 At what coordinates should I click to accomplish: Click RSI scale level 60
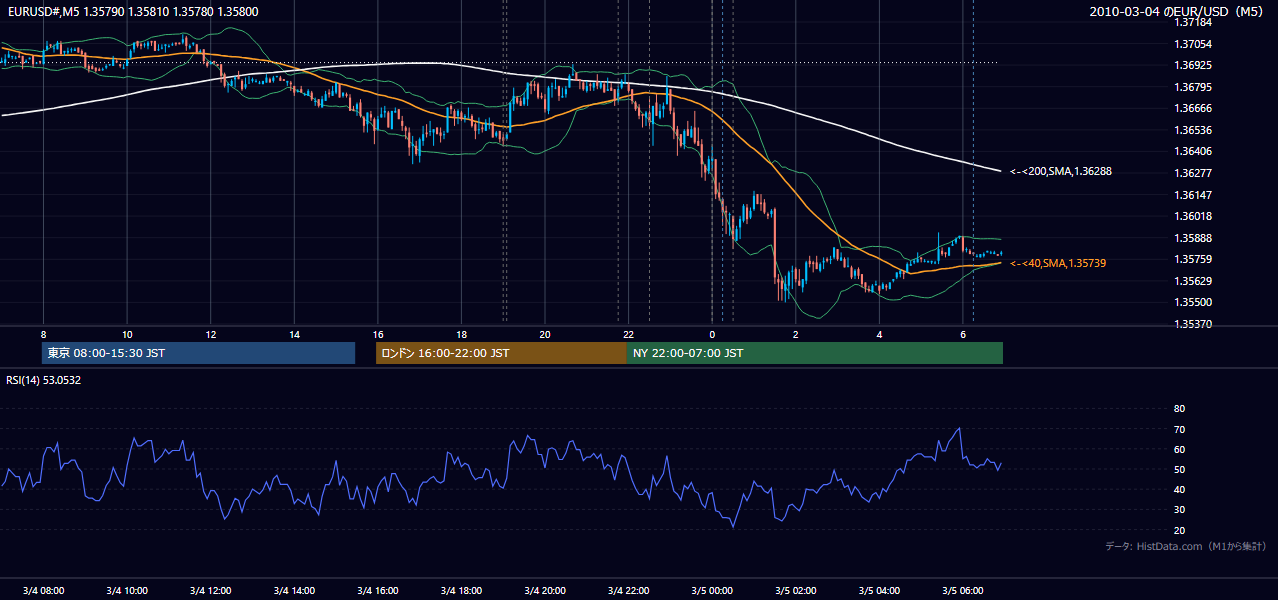pos(1179,449)
